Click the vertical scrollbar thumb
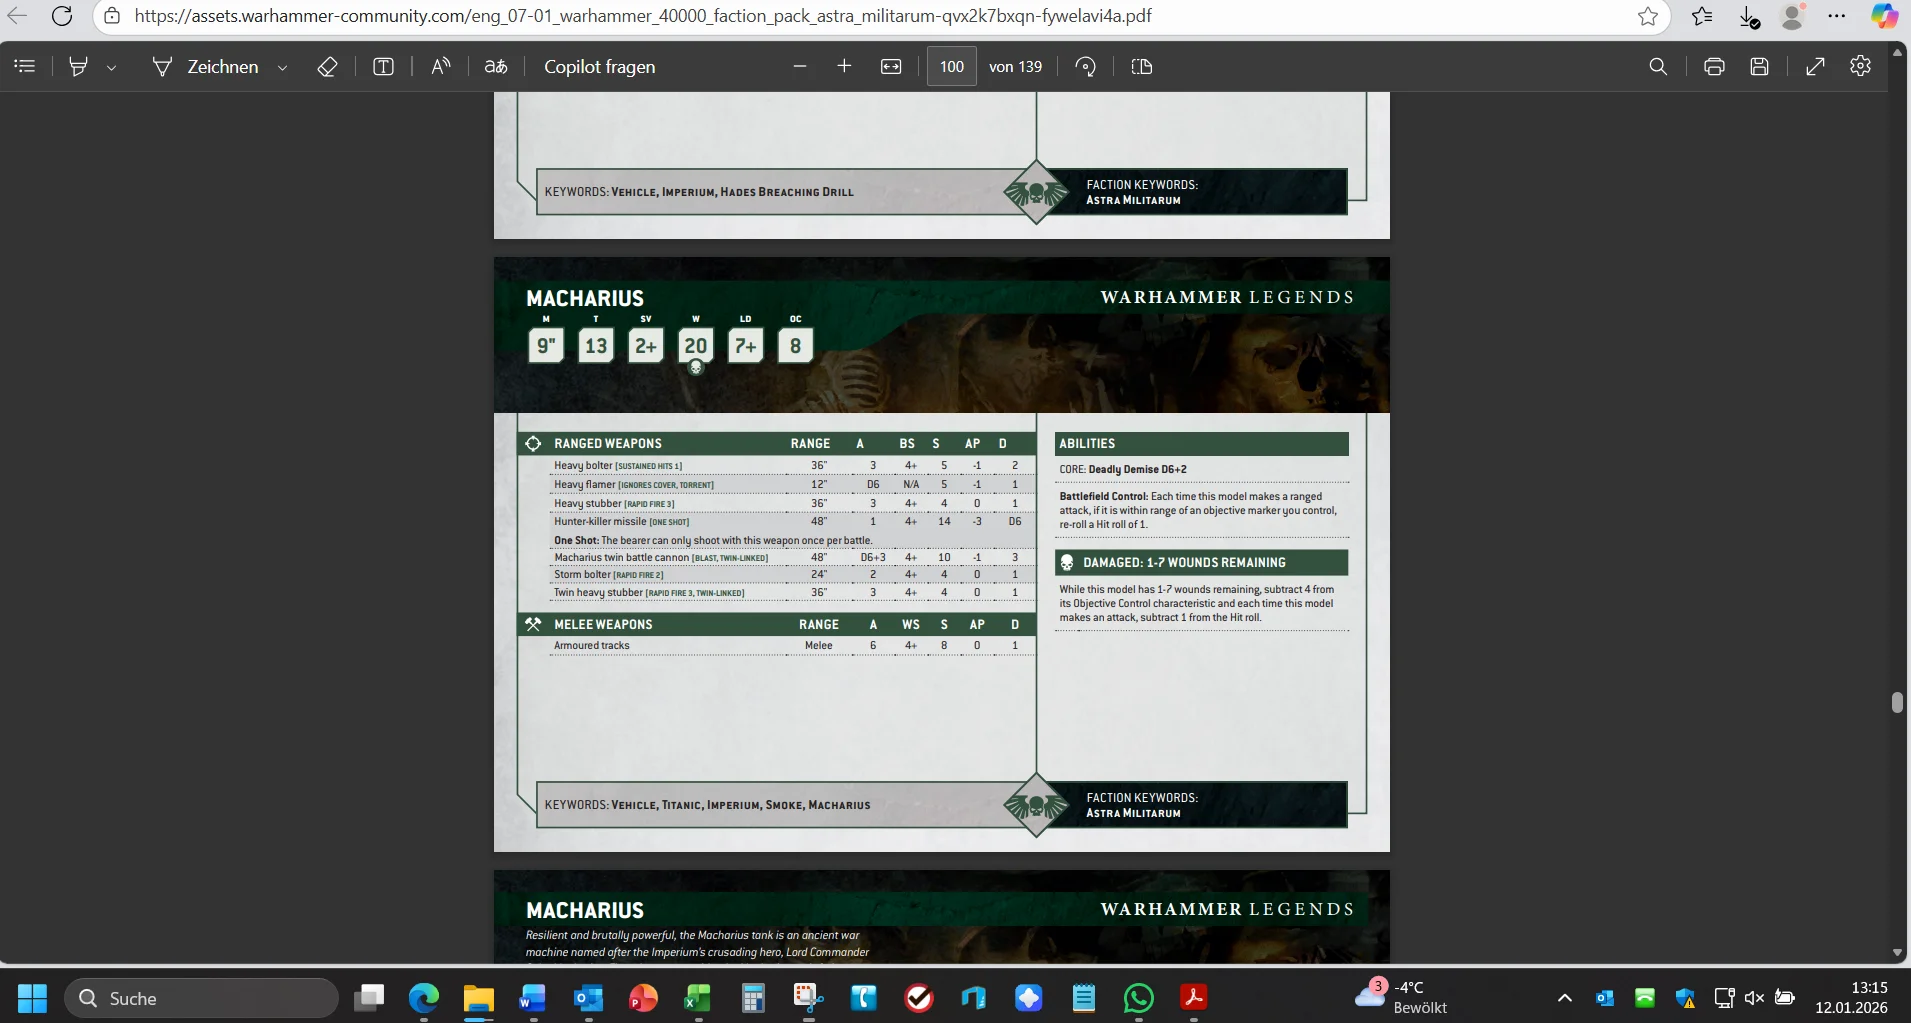 [x=1897, y=702]
